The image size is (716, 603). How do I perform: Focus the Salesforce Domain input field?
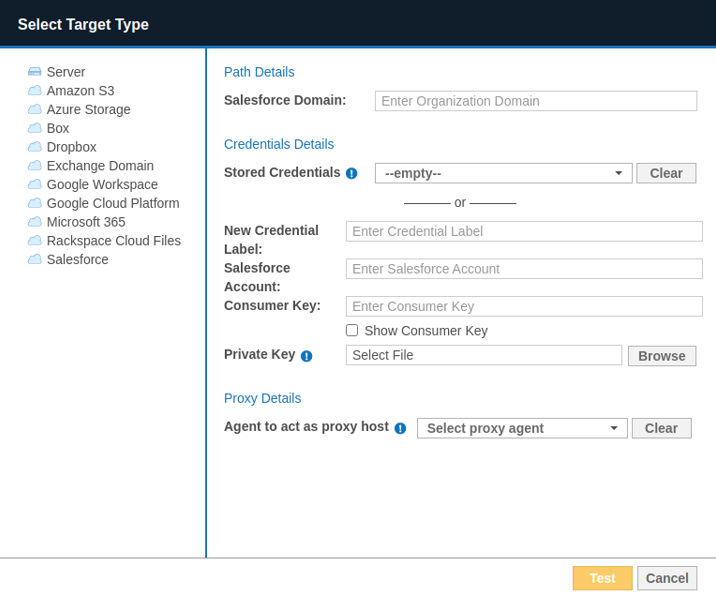pyautogui.click(x=535, y=101)
